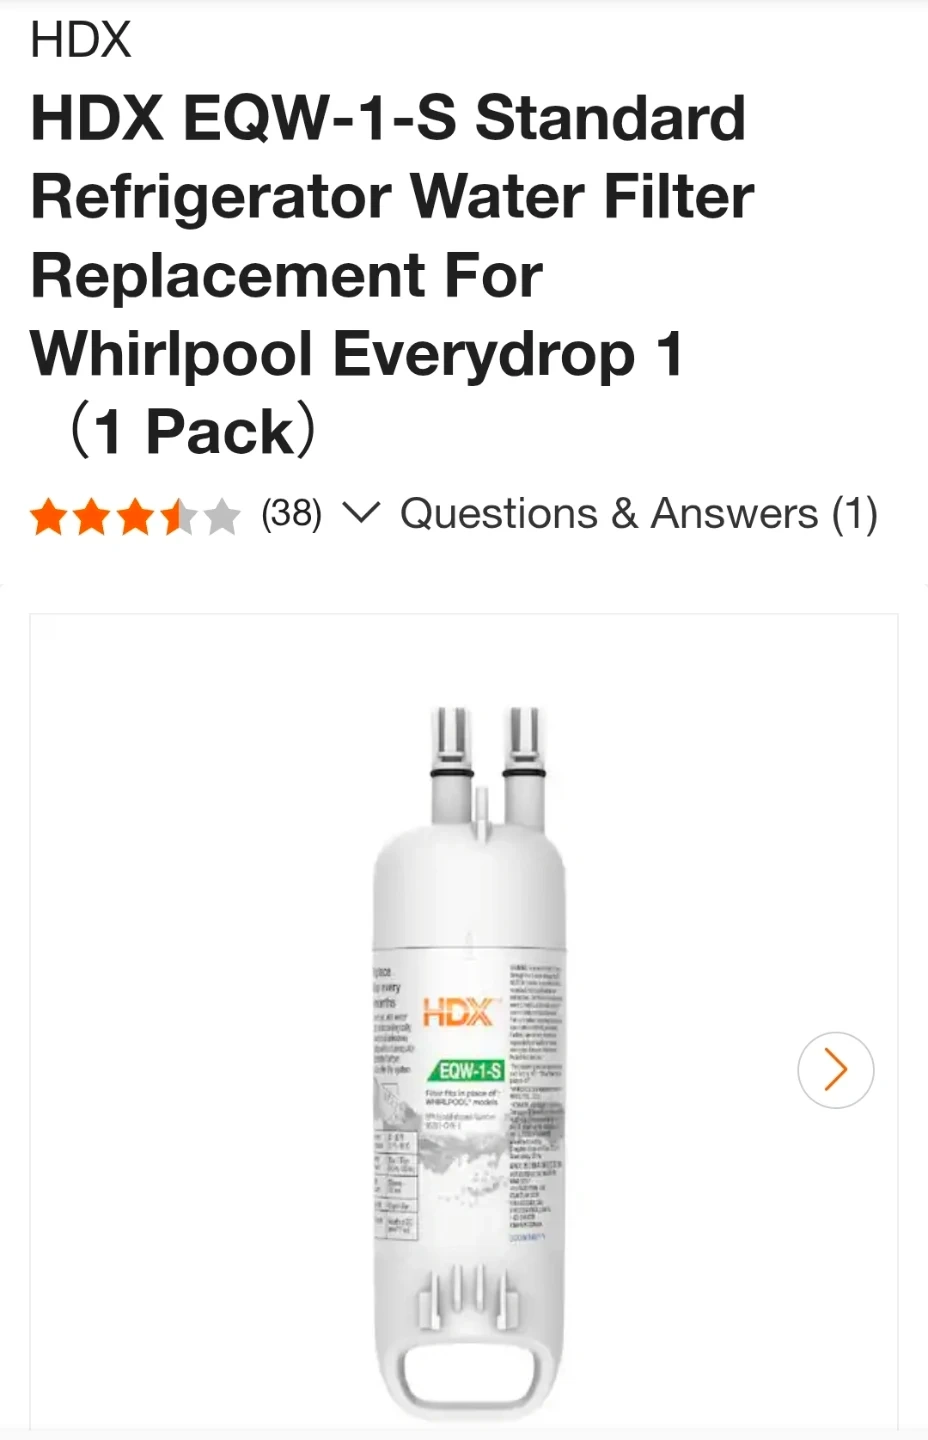Open Questions & Answers (1)
Viewport: 928px width, 1440px height.
(639, 514)
